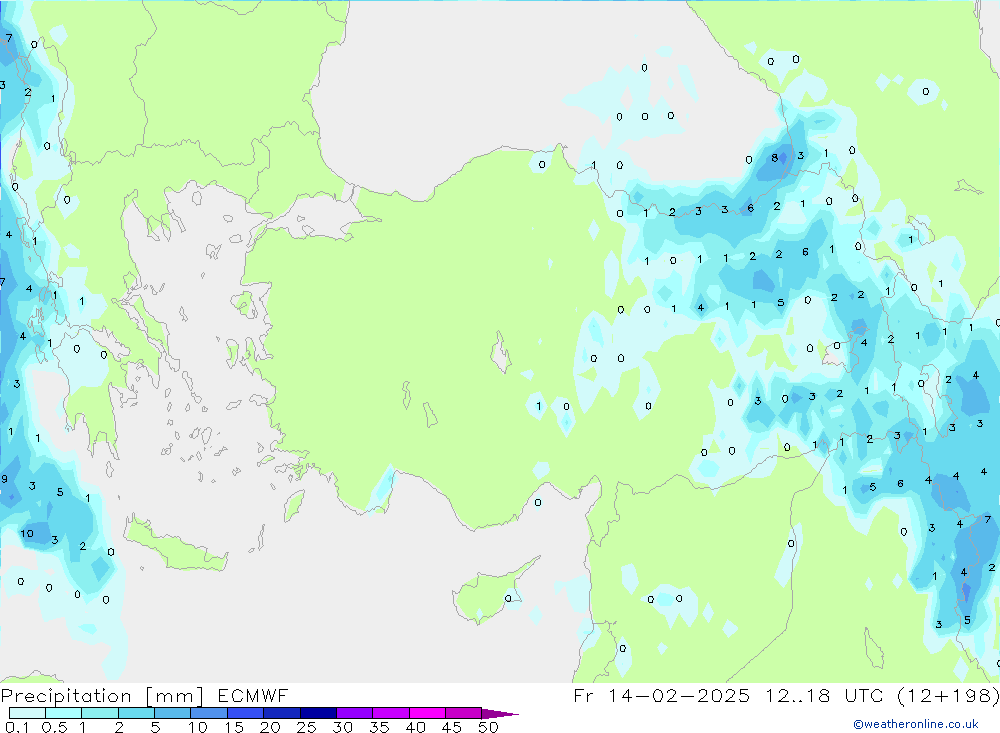This screenshot has height=733, width=1000.
Task: Click the 0.1–0.5 mm lightest cyan legend swatch
Action: (x=27, y=713)
